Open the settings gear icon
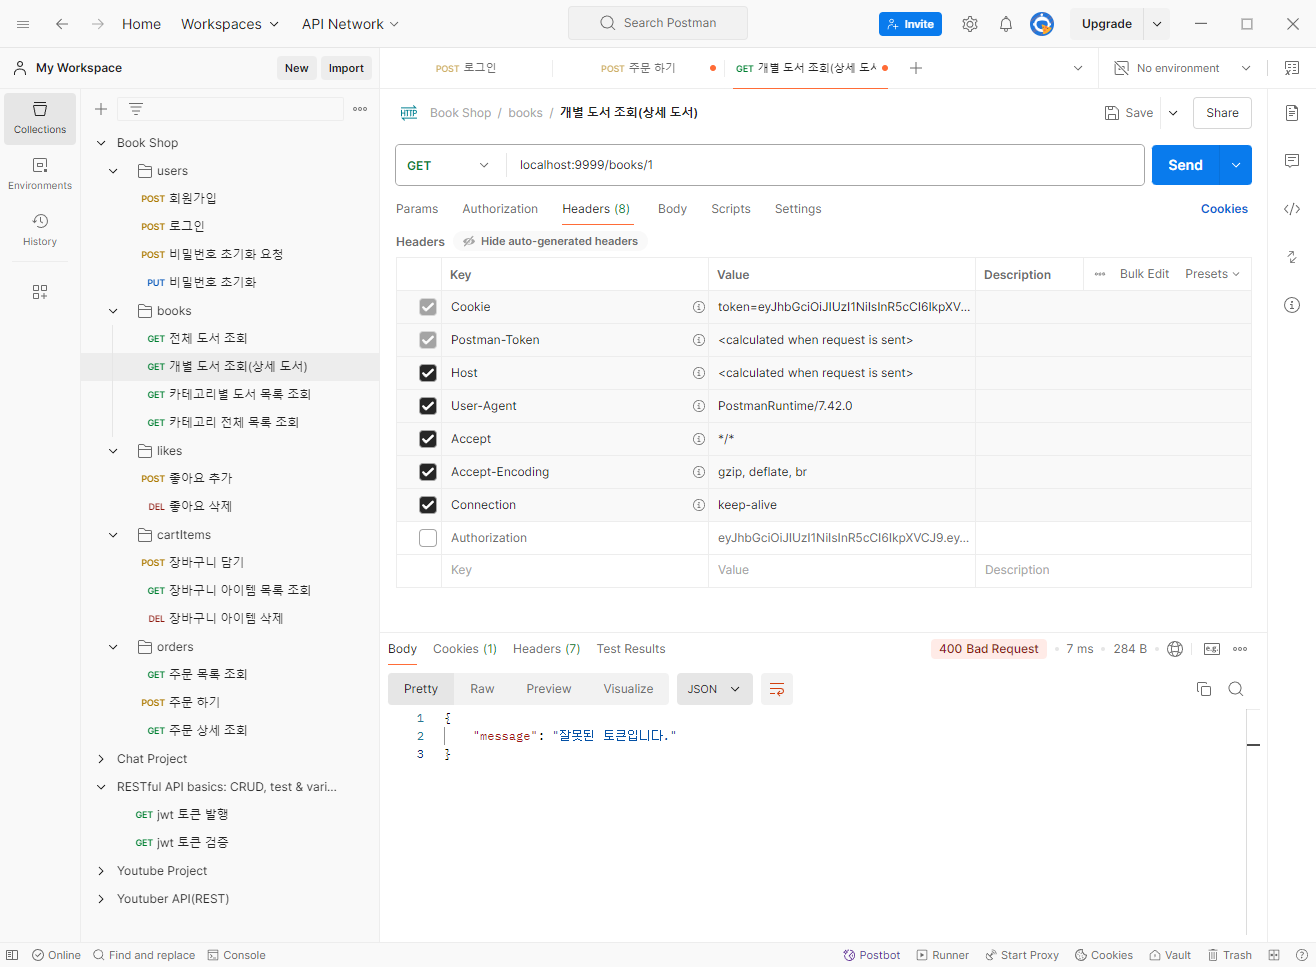Screen dimensions: 1316x967 [x=970, y=24]
